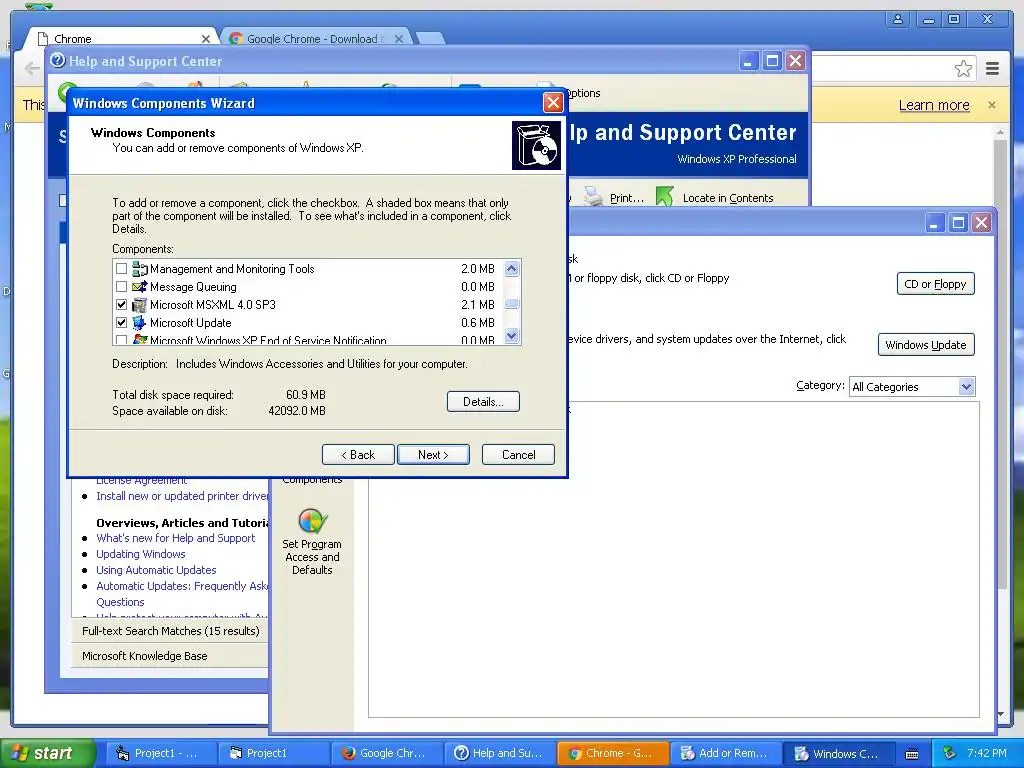
Task: Minimize the Add or Remove Programs window
Action: click(x=935, y=223)
